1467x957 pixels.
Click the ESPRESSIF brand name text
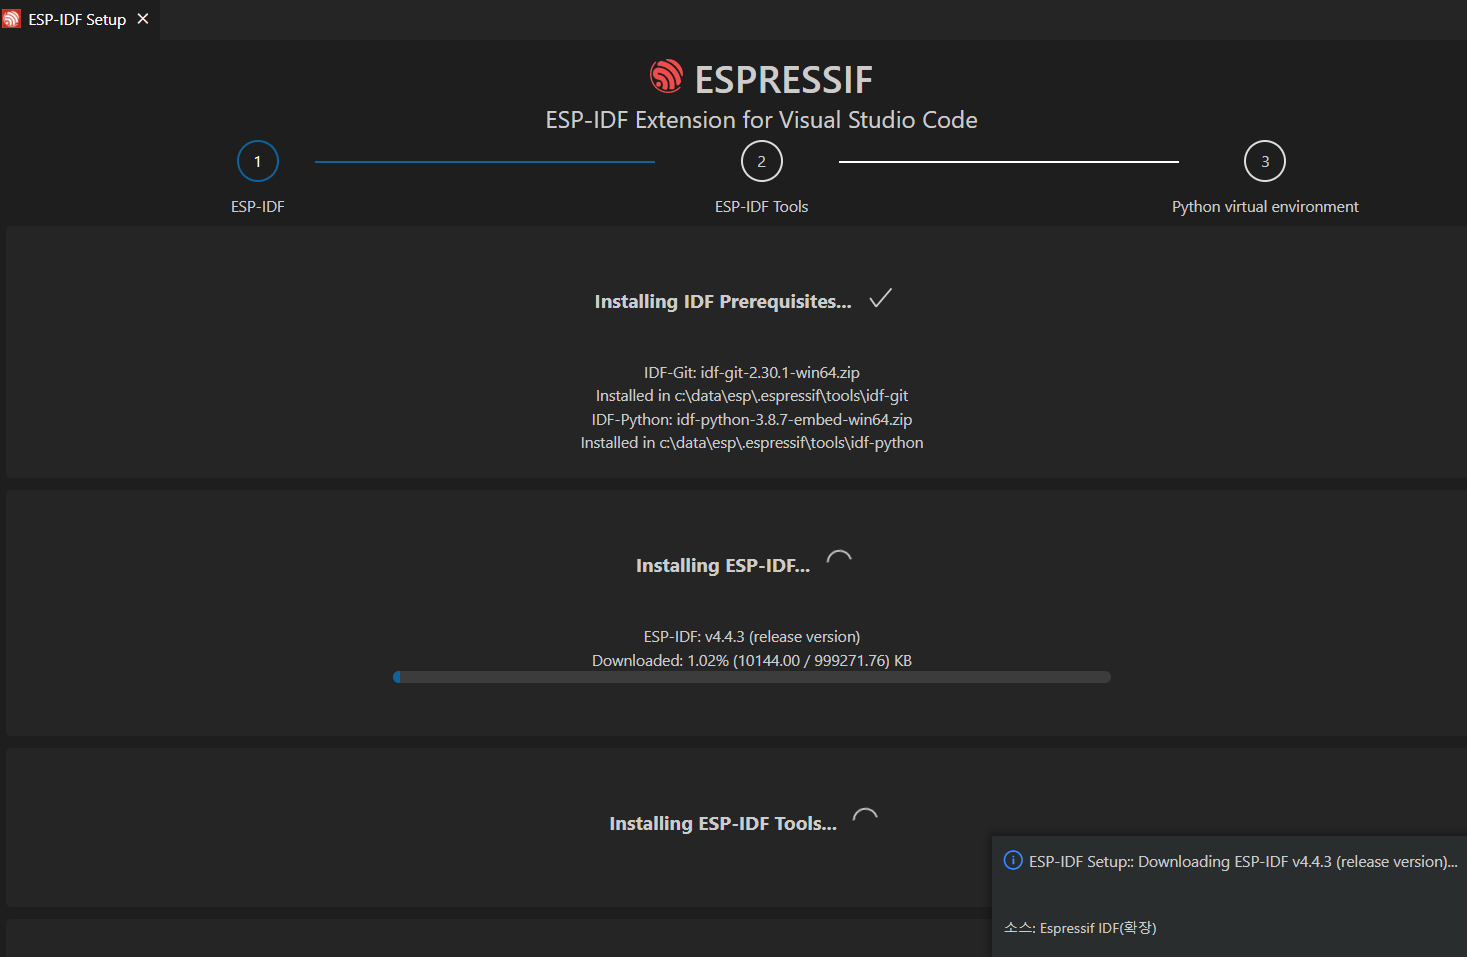(x=784, y=80)
